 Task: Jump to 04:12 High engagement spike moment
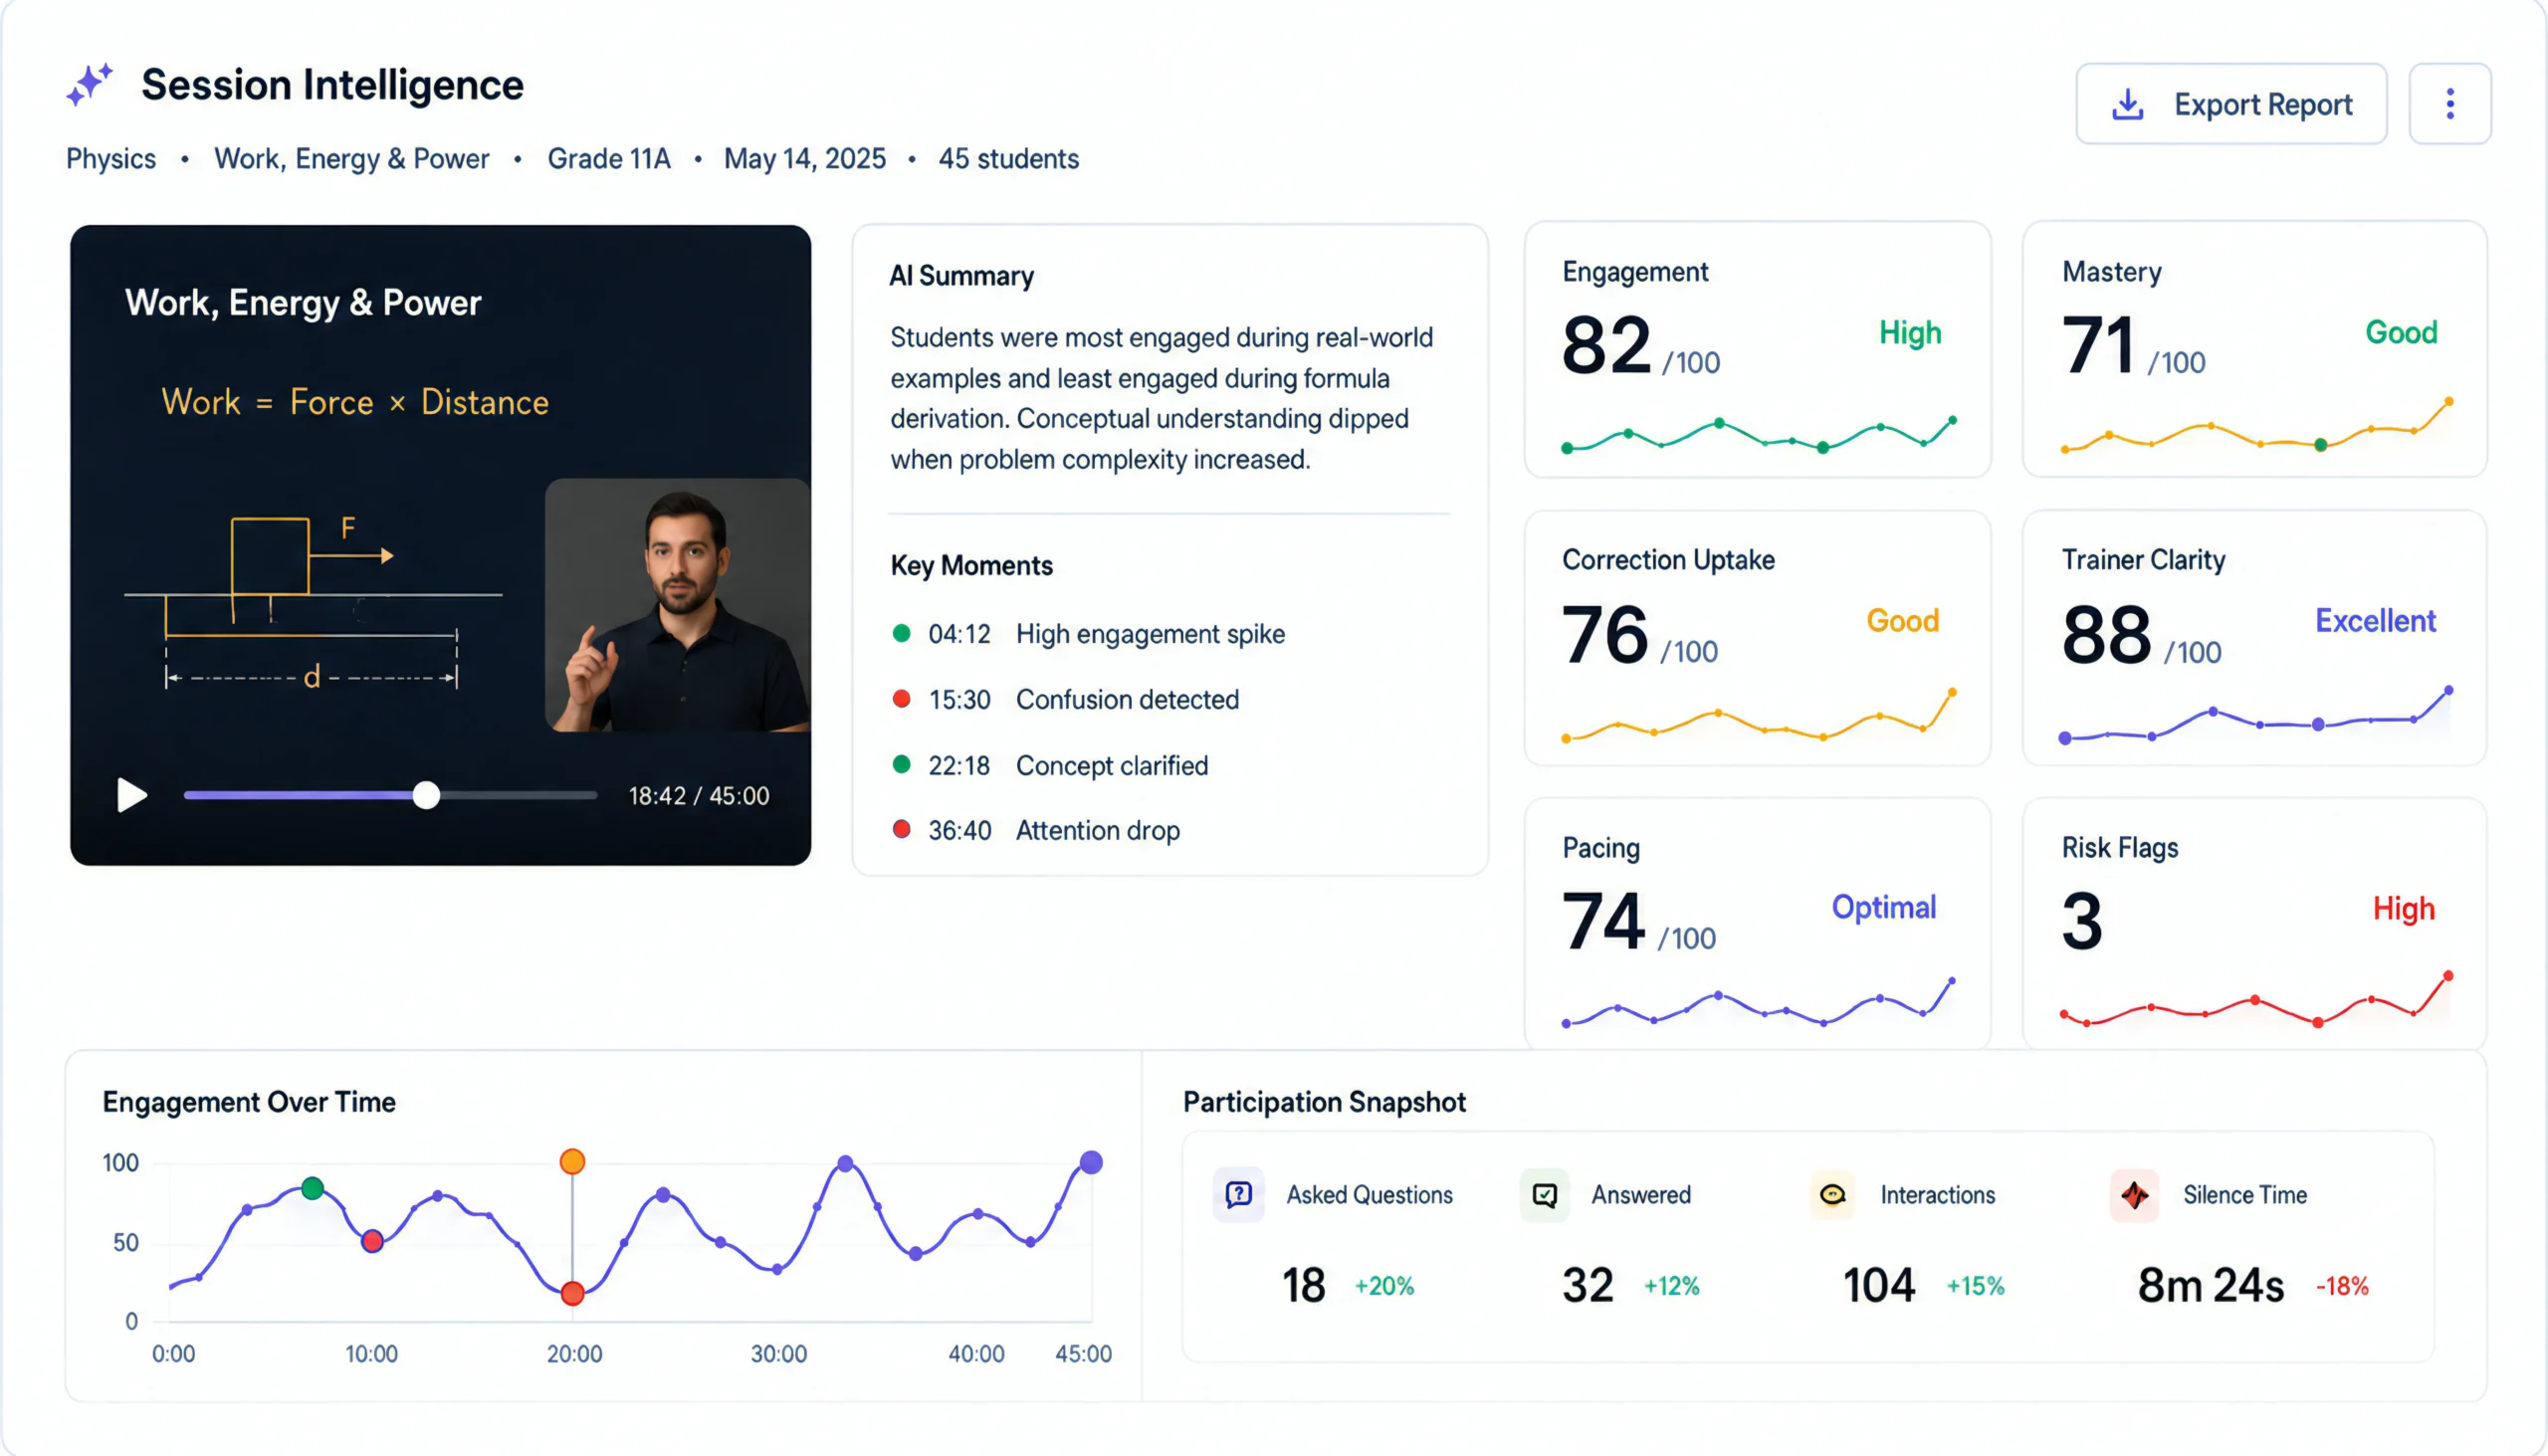tap(1088, 633)
